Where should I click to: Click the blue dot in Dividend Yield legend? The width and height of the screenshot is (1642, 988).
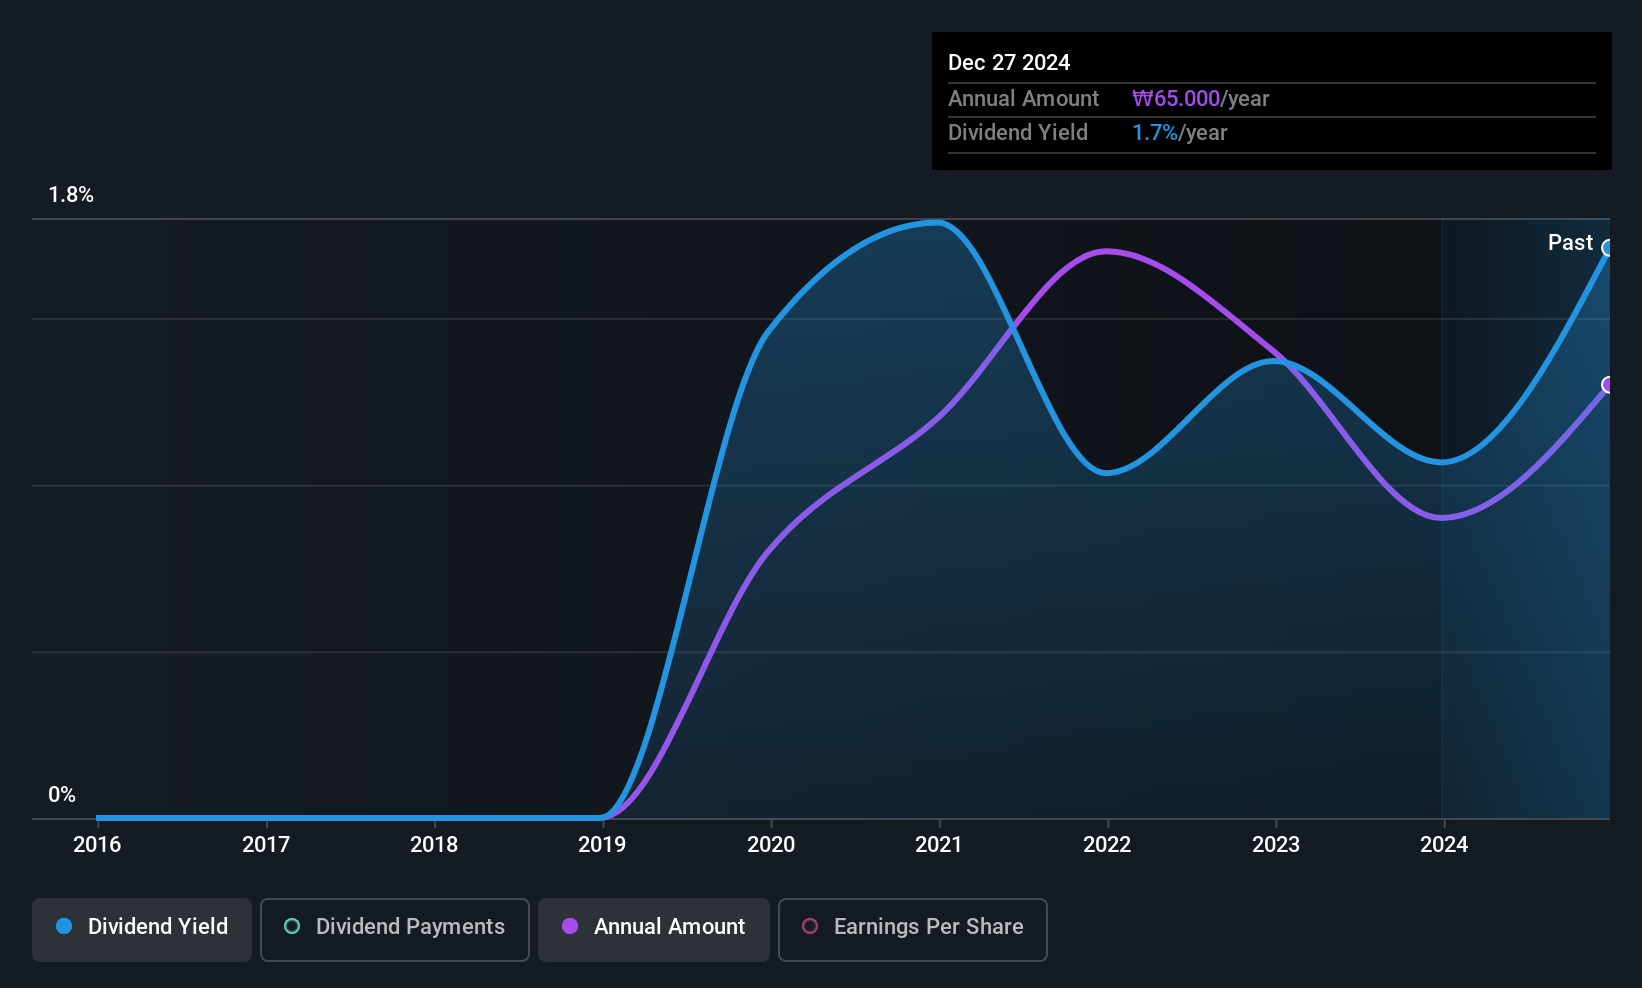coord(64,927)
